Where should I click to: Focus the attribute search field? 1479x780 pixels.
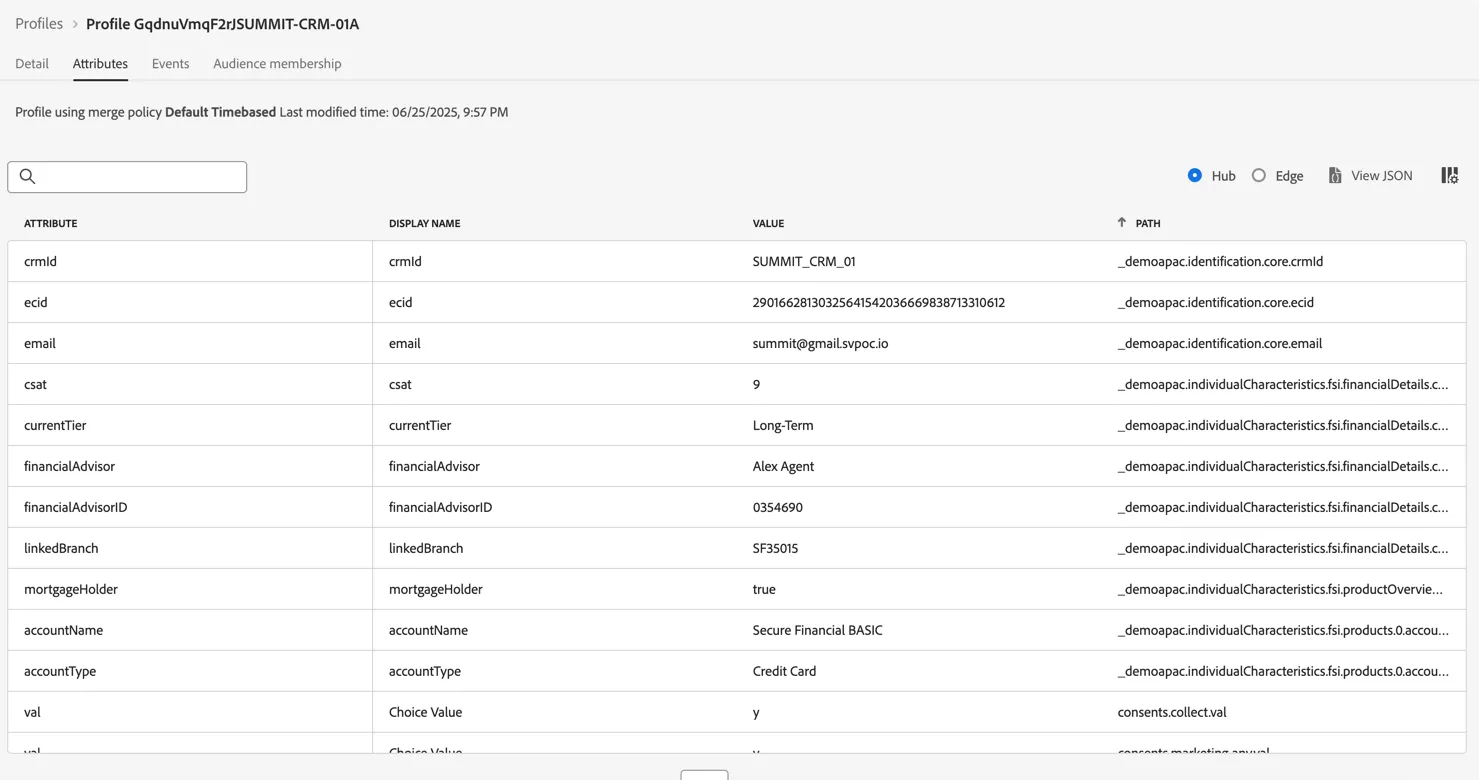(127, 177)
